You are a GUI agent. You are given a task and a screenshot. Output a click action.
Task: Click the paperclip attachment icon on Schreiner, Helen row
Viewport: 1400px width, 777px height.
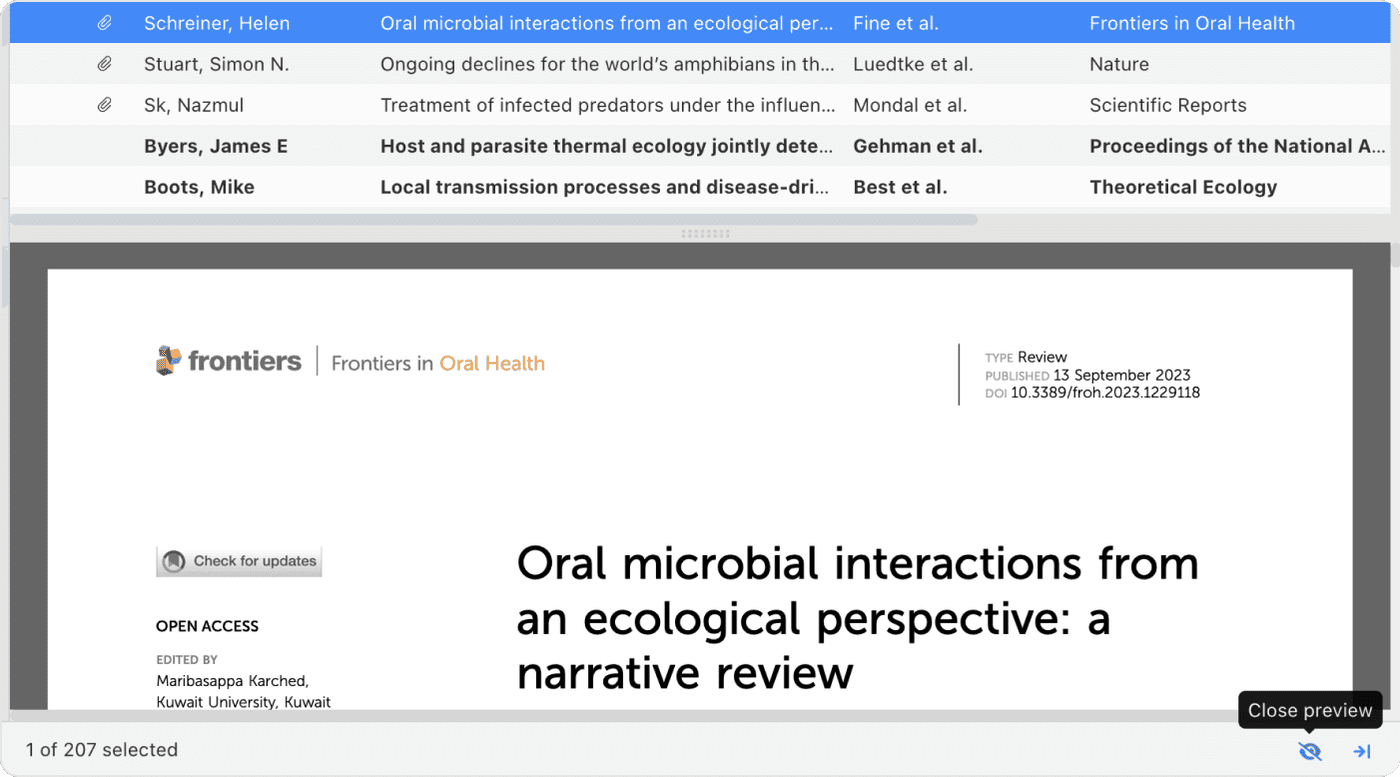click(107, 22)
